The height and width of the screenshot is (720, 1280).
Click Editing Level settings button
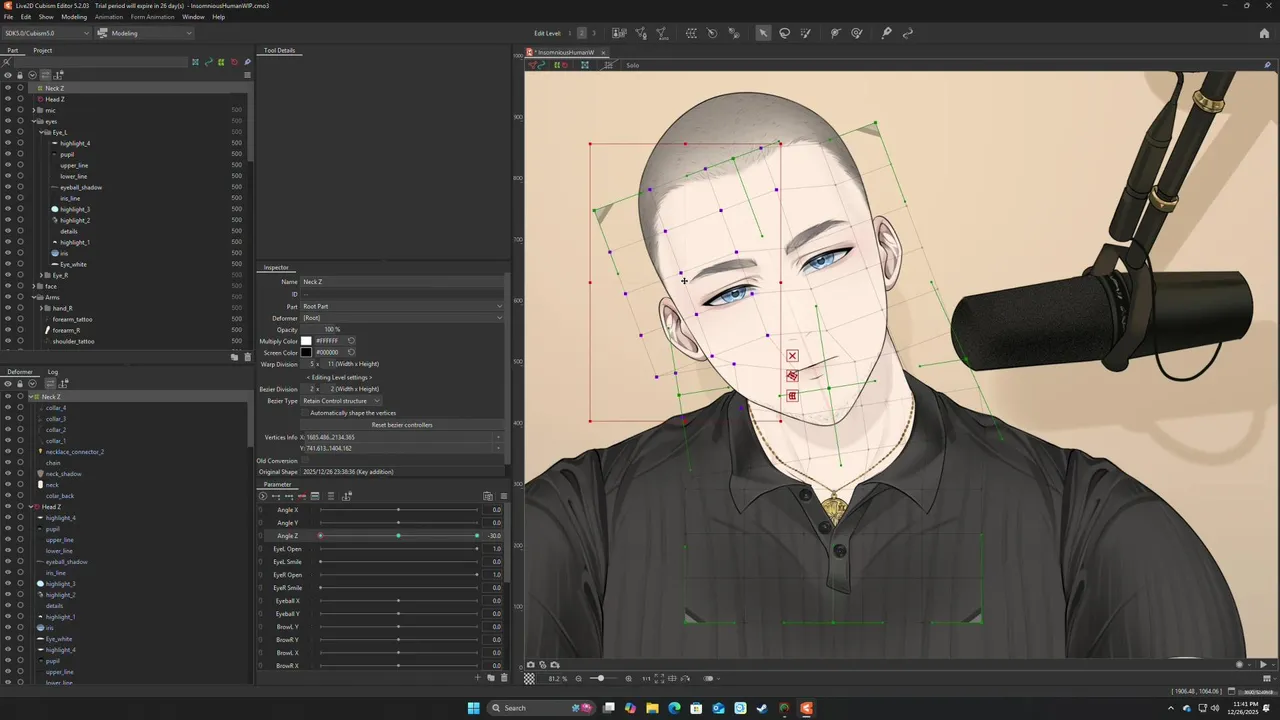click(x=339, y=377)
